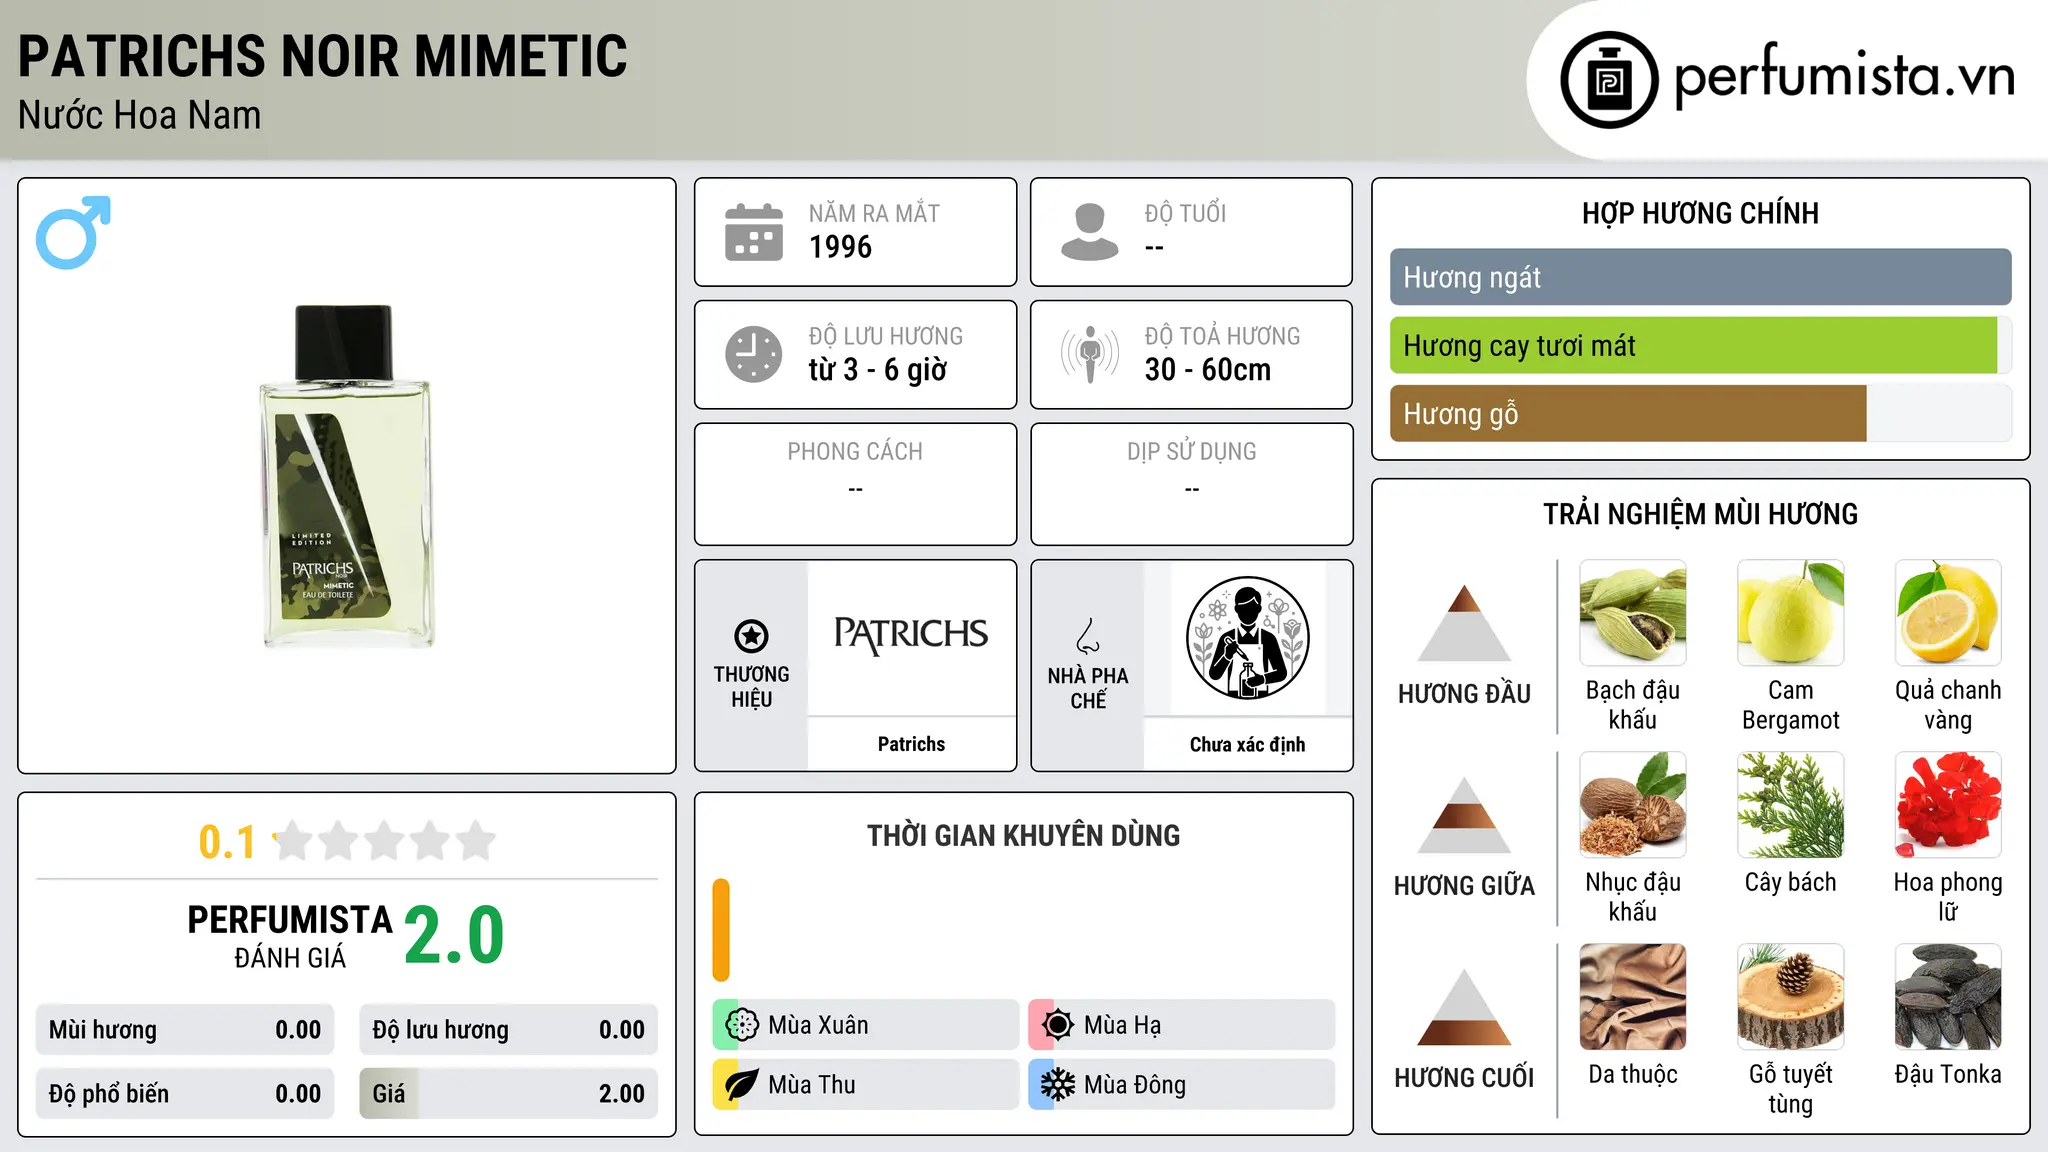Screen dimensions: 2048x1152
Task: Open the PATRICHS brand logo
Action: point(911,634)
